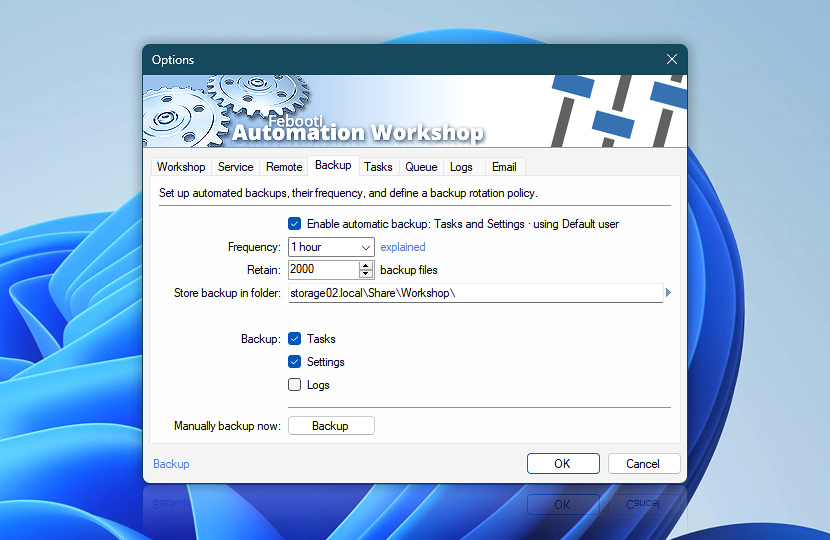Open the Logs tab
The image size is (830, 540).
[x=461, y=167]
